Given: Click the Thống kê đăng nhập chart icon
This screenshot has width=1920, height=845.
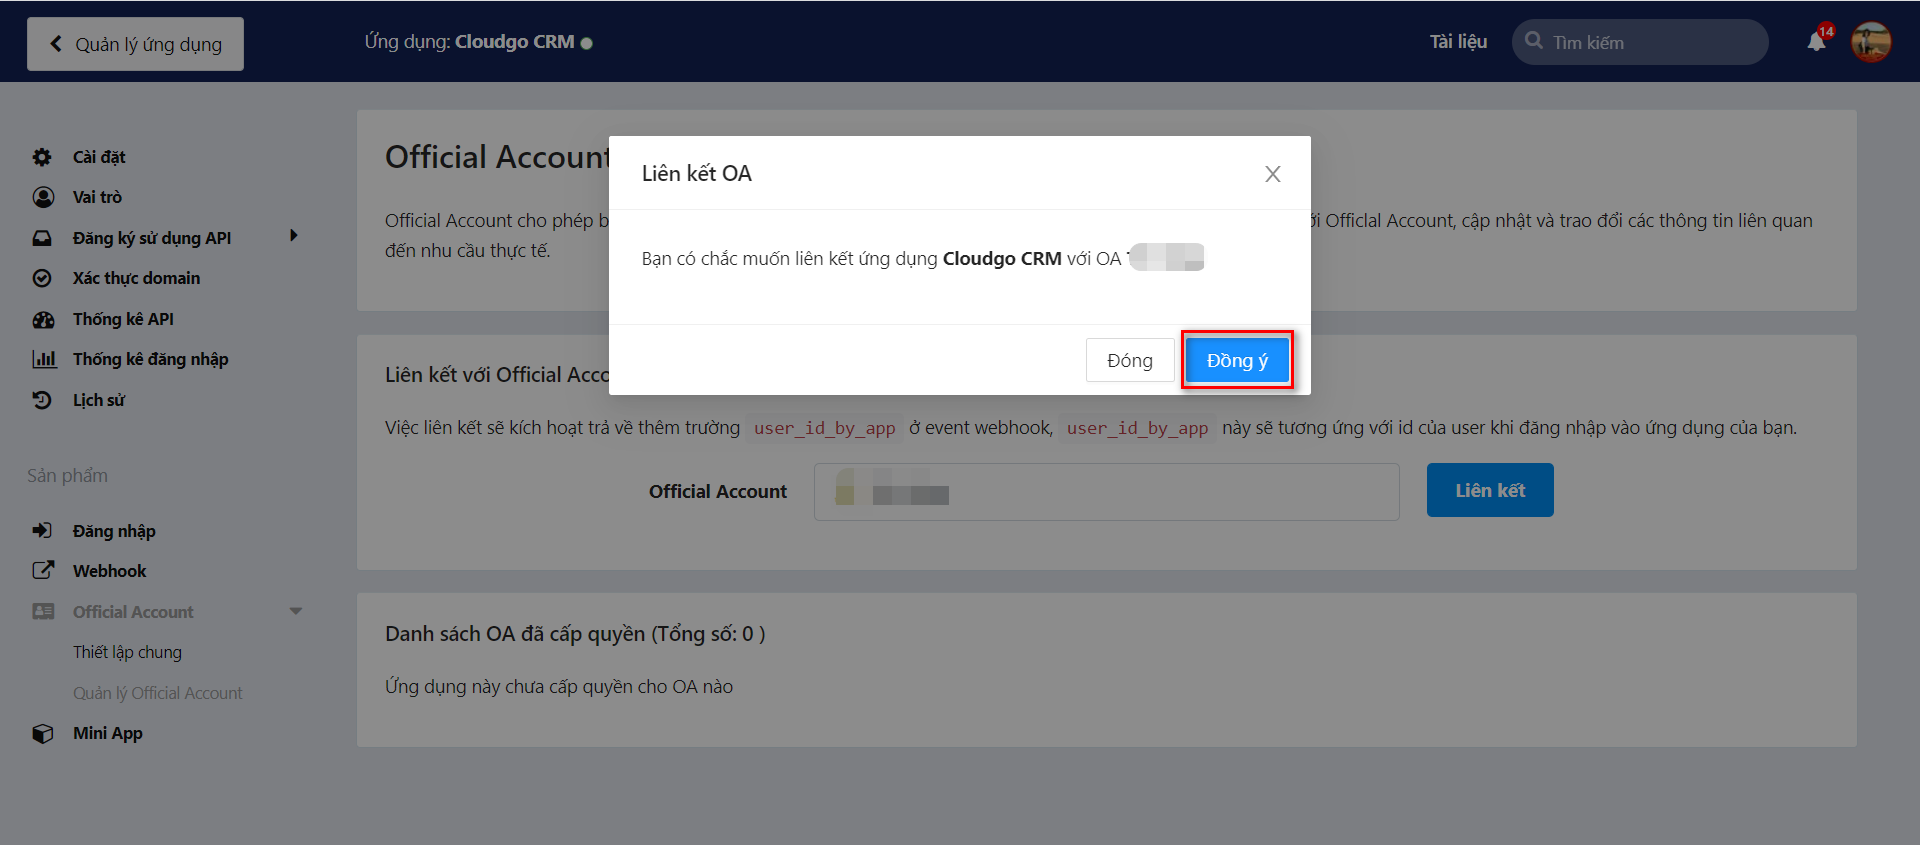Looking at the screenshot, I should 44,359.
